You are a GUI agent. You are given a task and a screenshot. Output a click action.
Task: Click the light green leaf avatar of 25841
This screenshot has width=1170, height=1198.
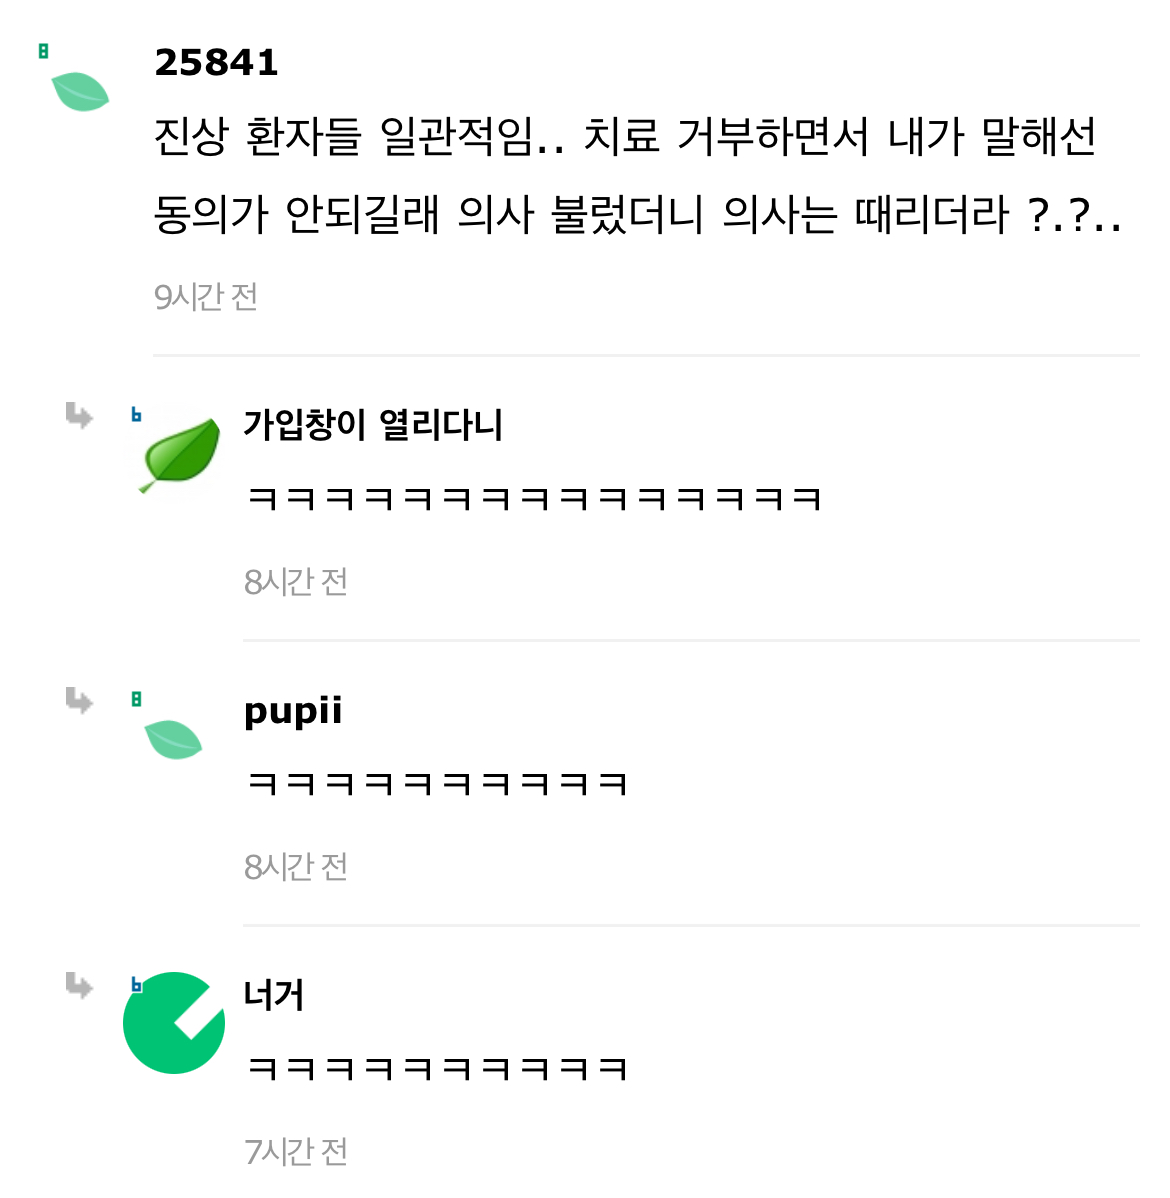click(x=80, y=92)
